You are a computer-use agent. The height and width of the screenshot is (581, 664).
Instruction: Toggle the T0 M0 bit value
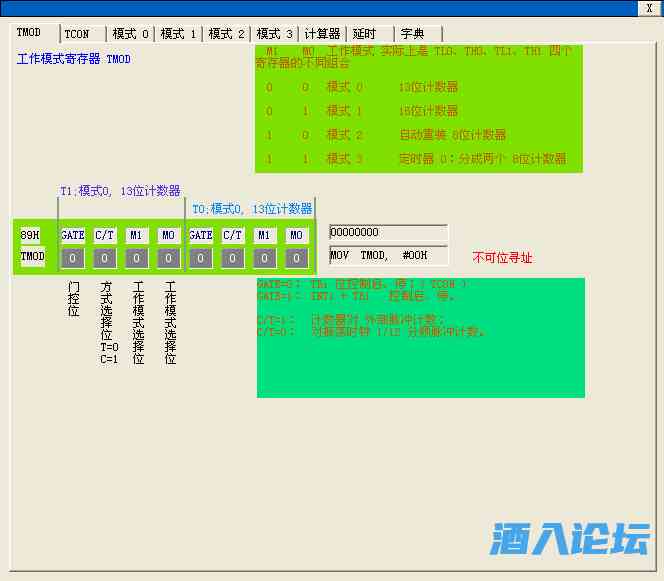(x=296, y=258)
